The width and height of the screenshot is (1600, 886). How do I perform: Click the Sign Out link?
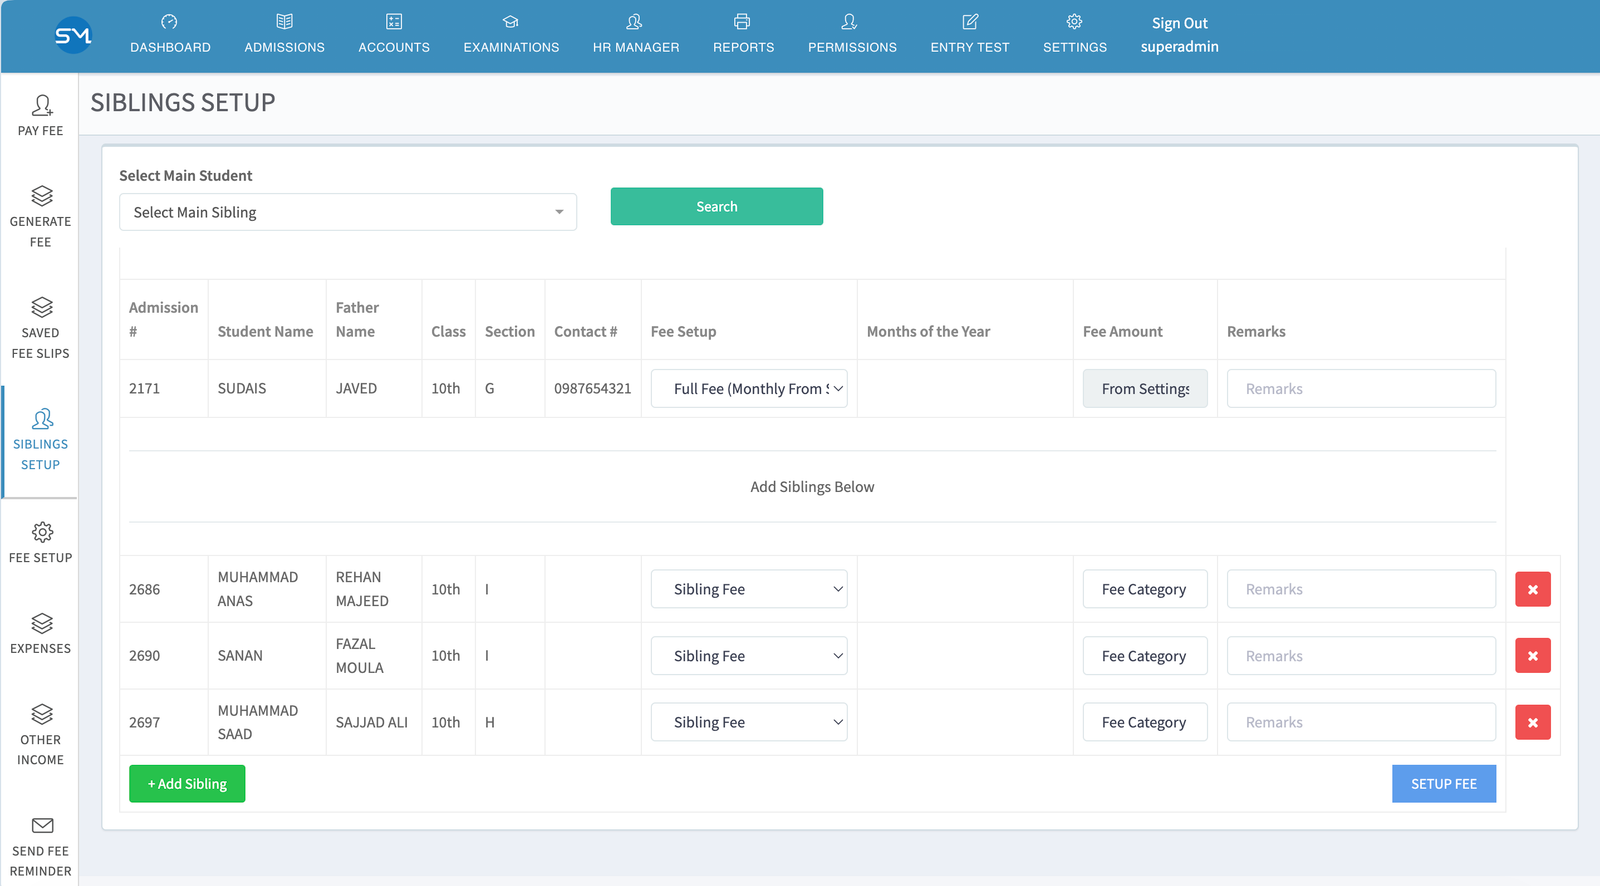click(x=1180, y=23)
